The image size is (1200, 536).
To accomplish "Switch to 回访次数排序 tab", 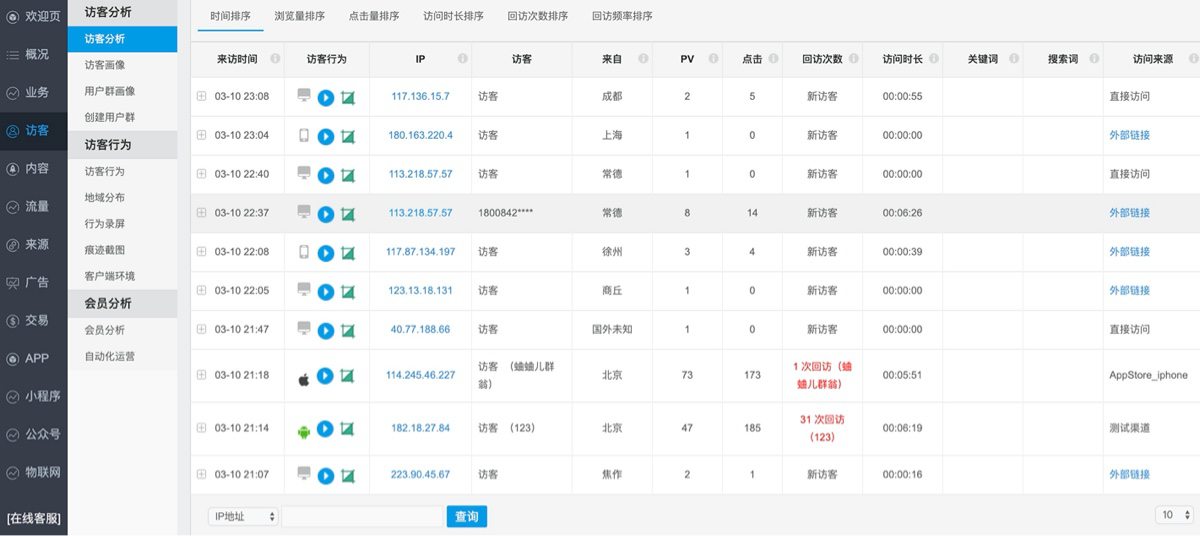I will 537,16.
